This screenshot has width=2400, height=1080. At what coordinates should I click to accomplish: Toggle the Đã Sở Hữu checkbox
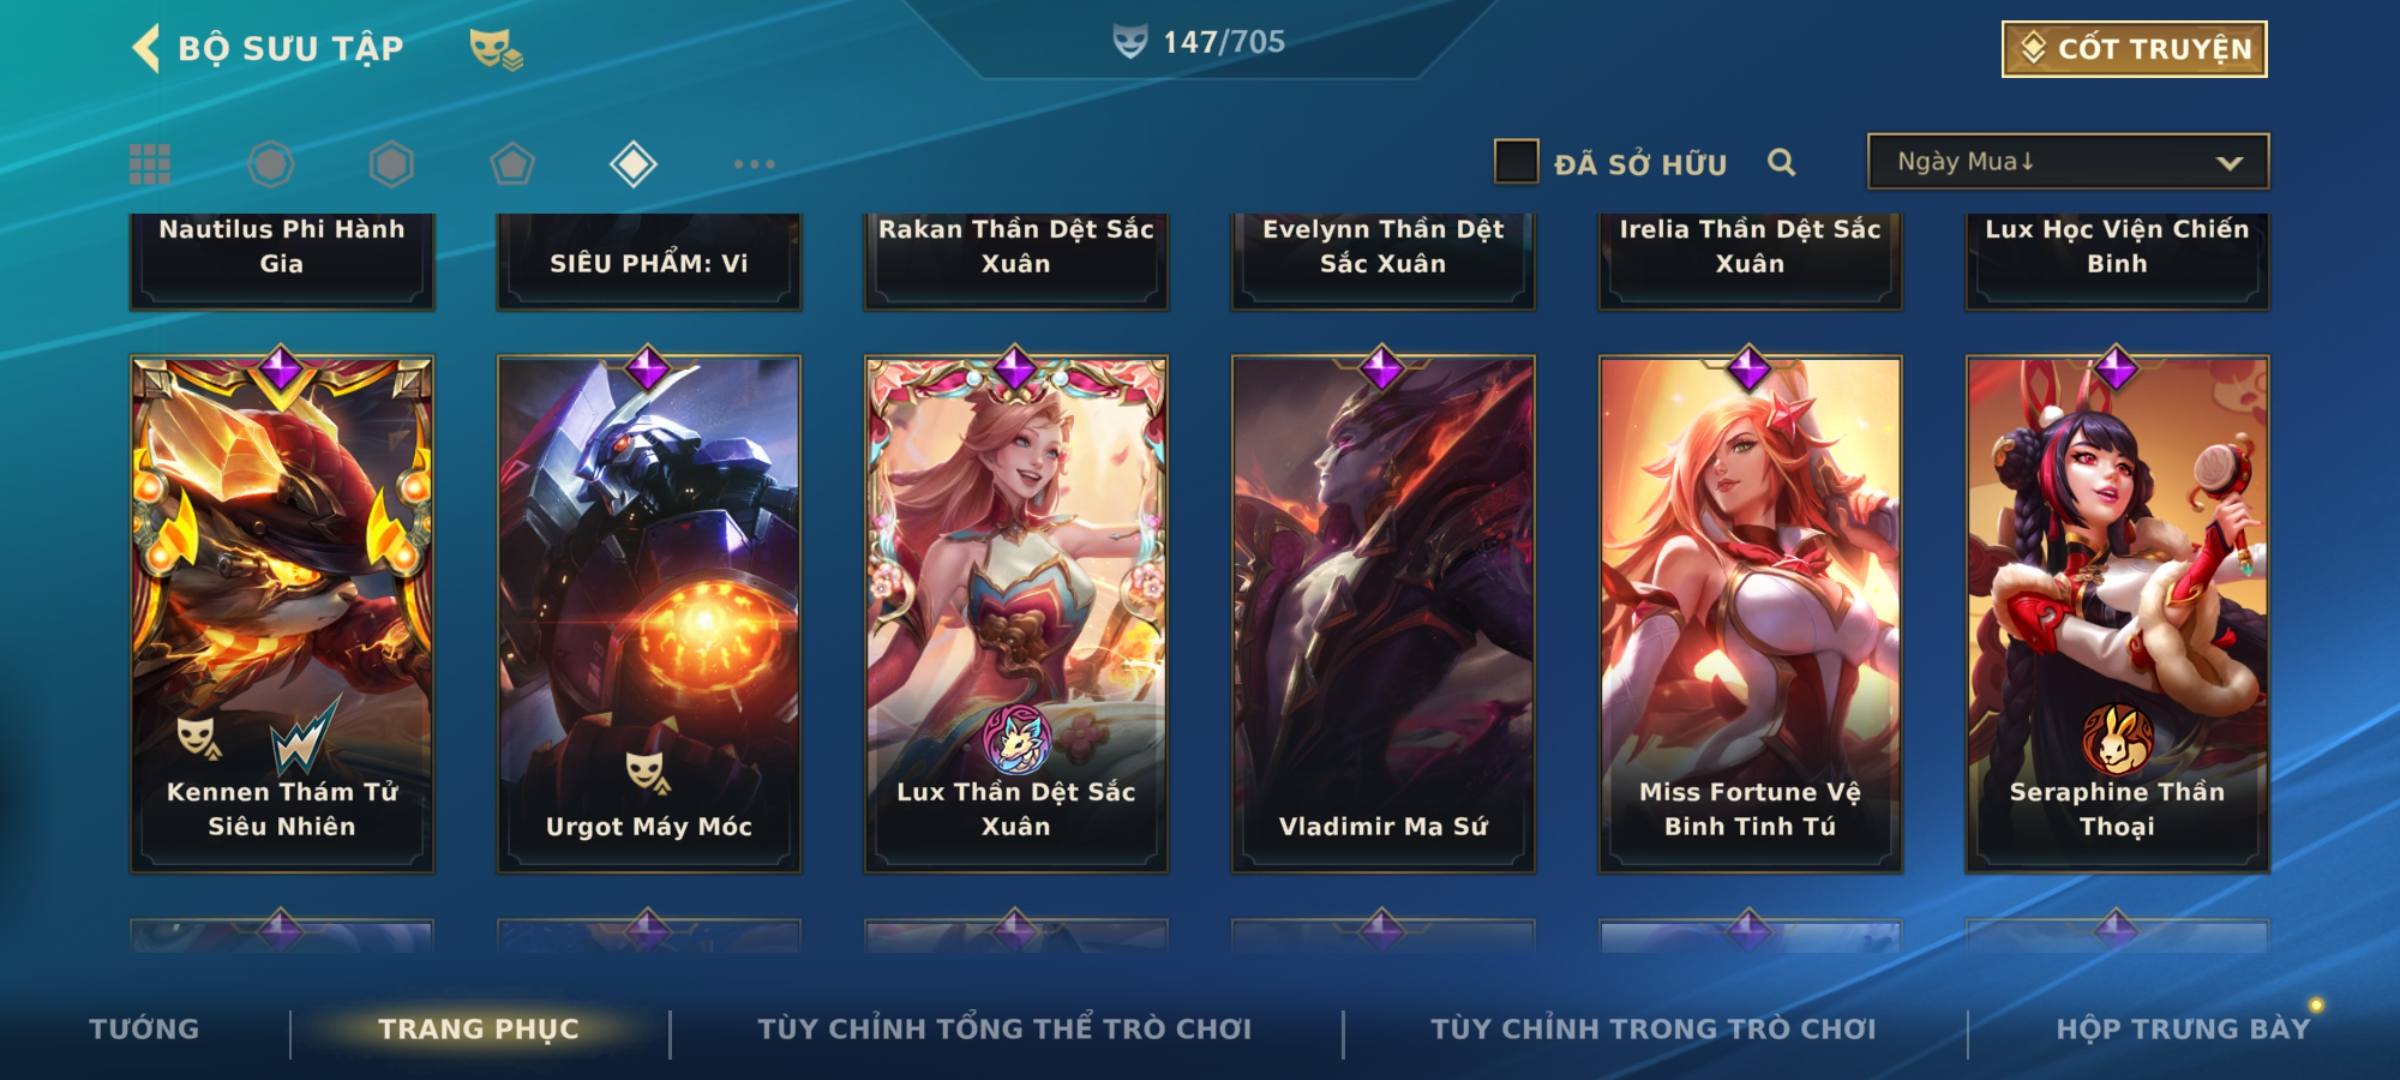[x=1516, y=162]
